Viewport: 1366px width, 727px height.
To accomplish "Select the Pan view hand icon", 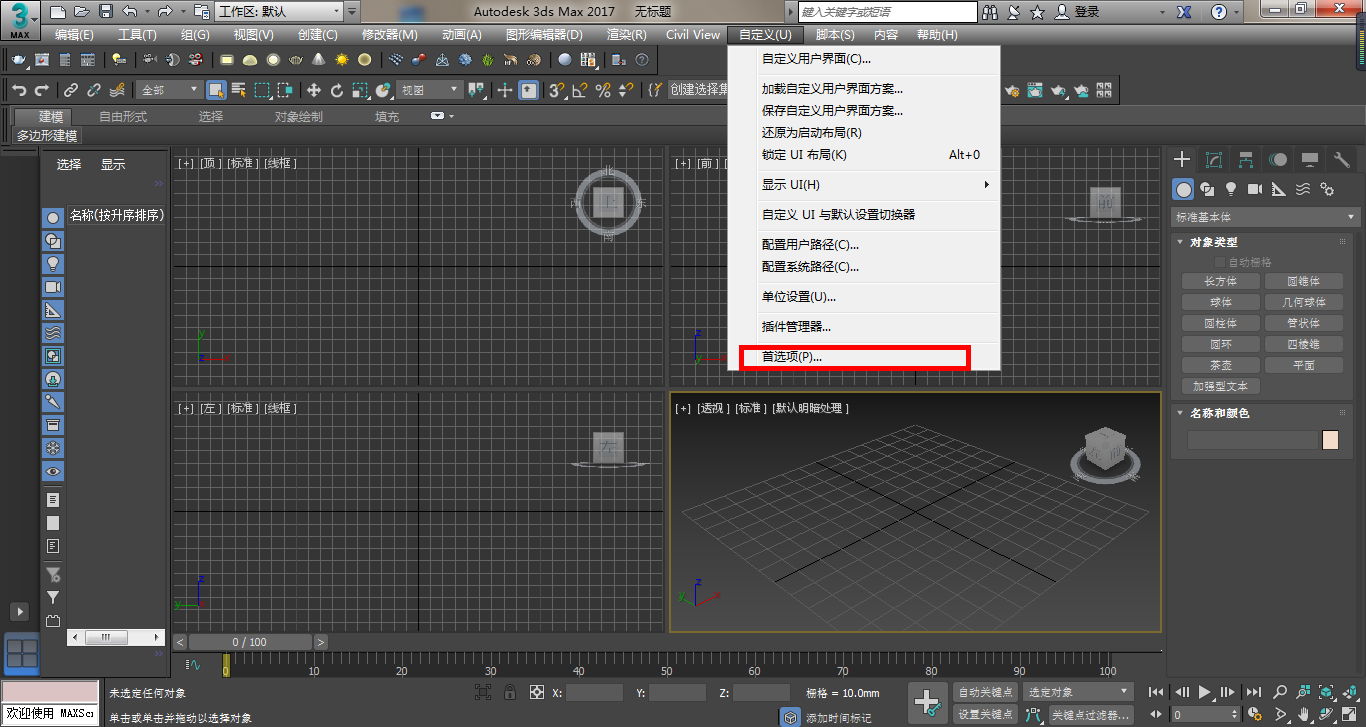I will (x=1303, y=714).
